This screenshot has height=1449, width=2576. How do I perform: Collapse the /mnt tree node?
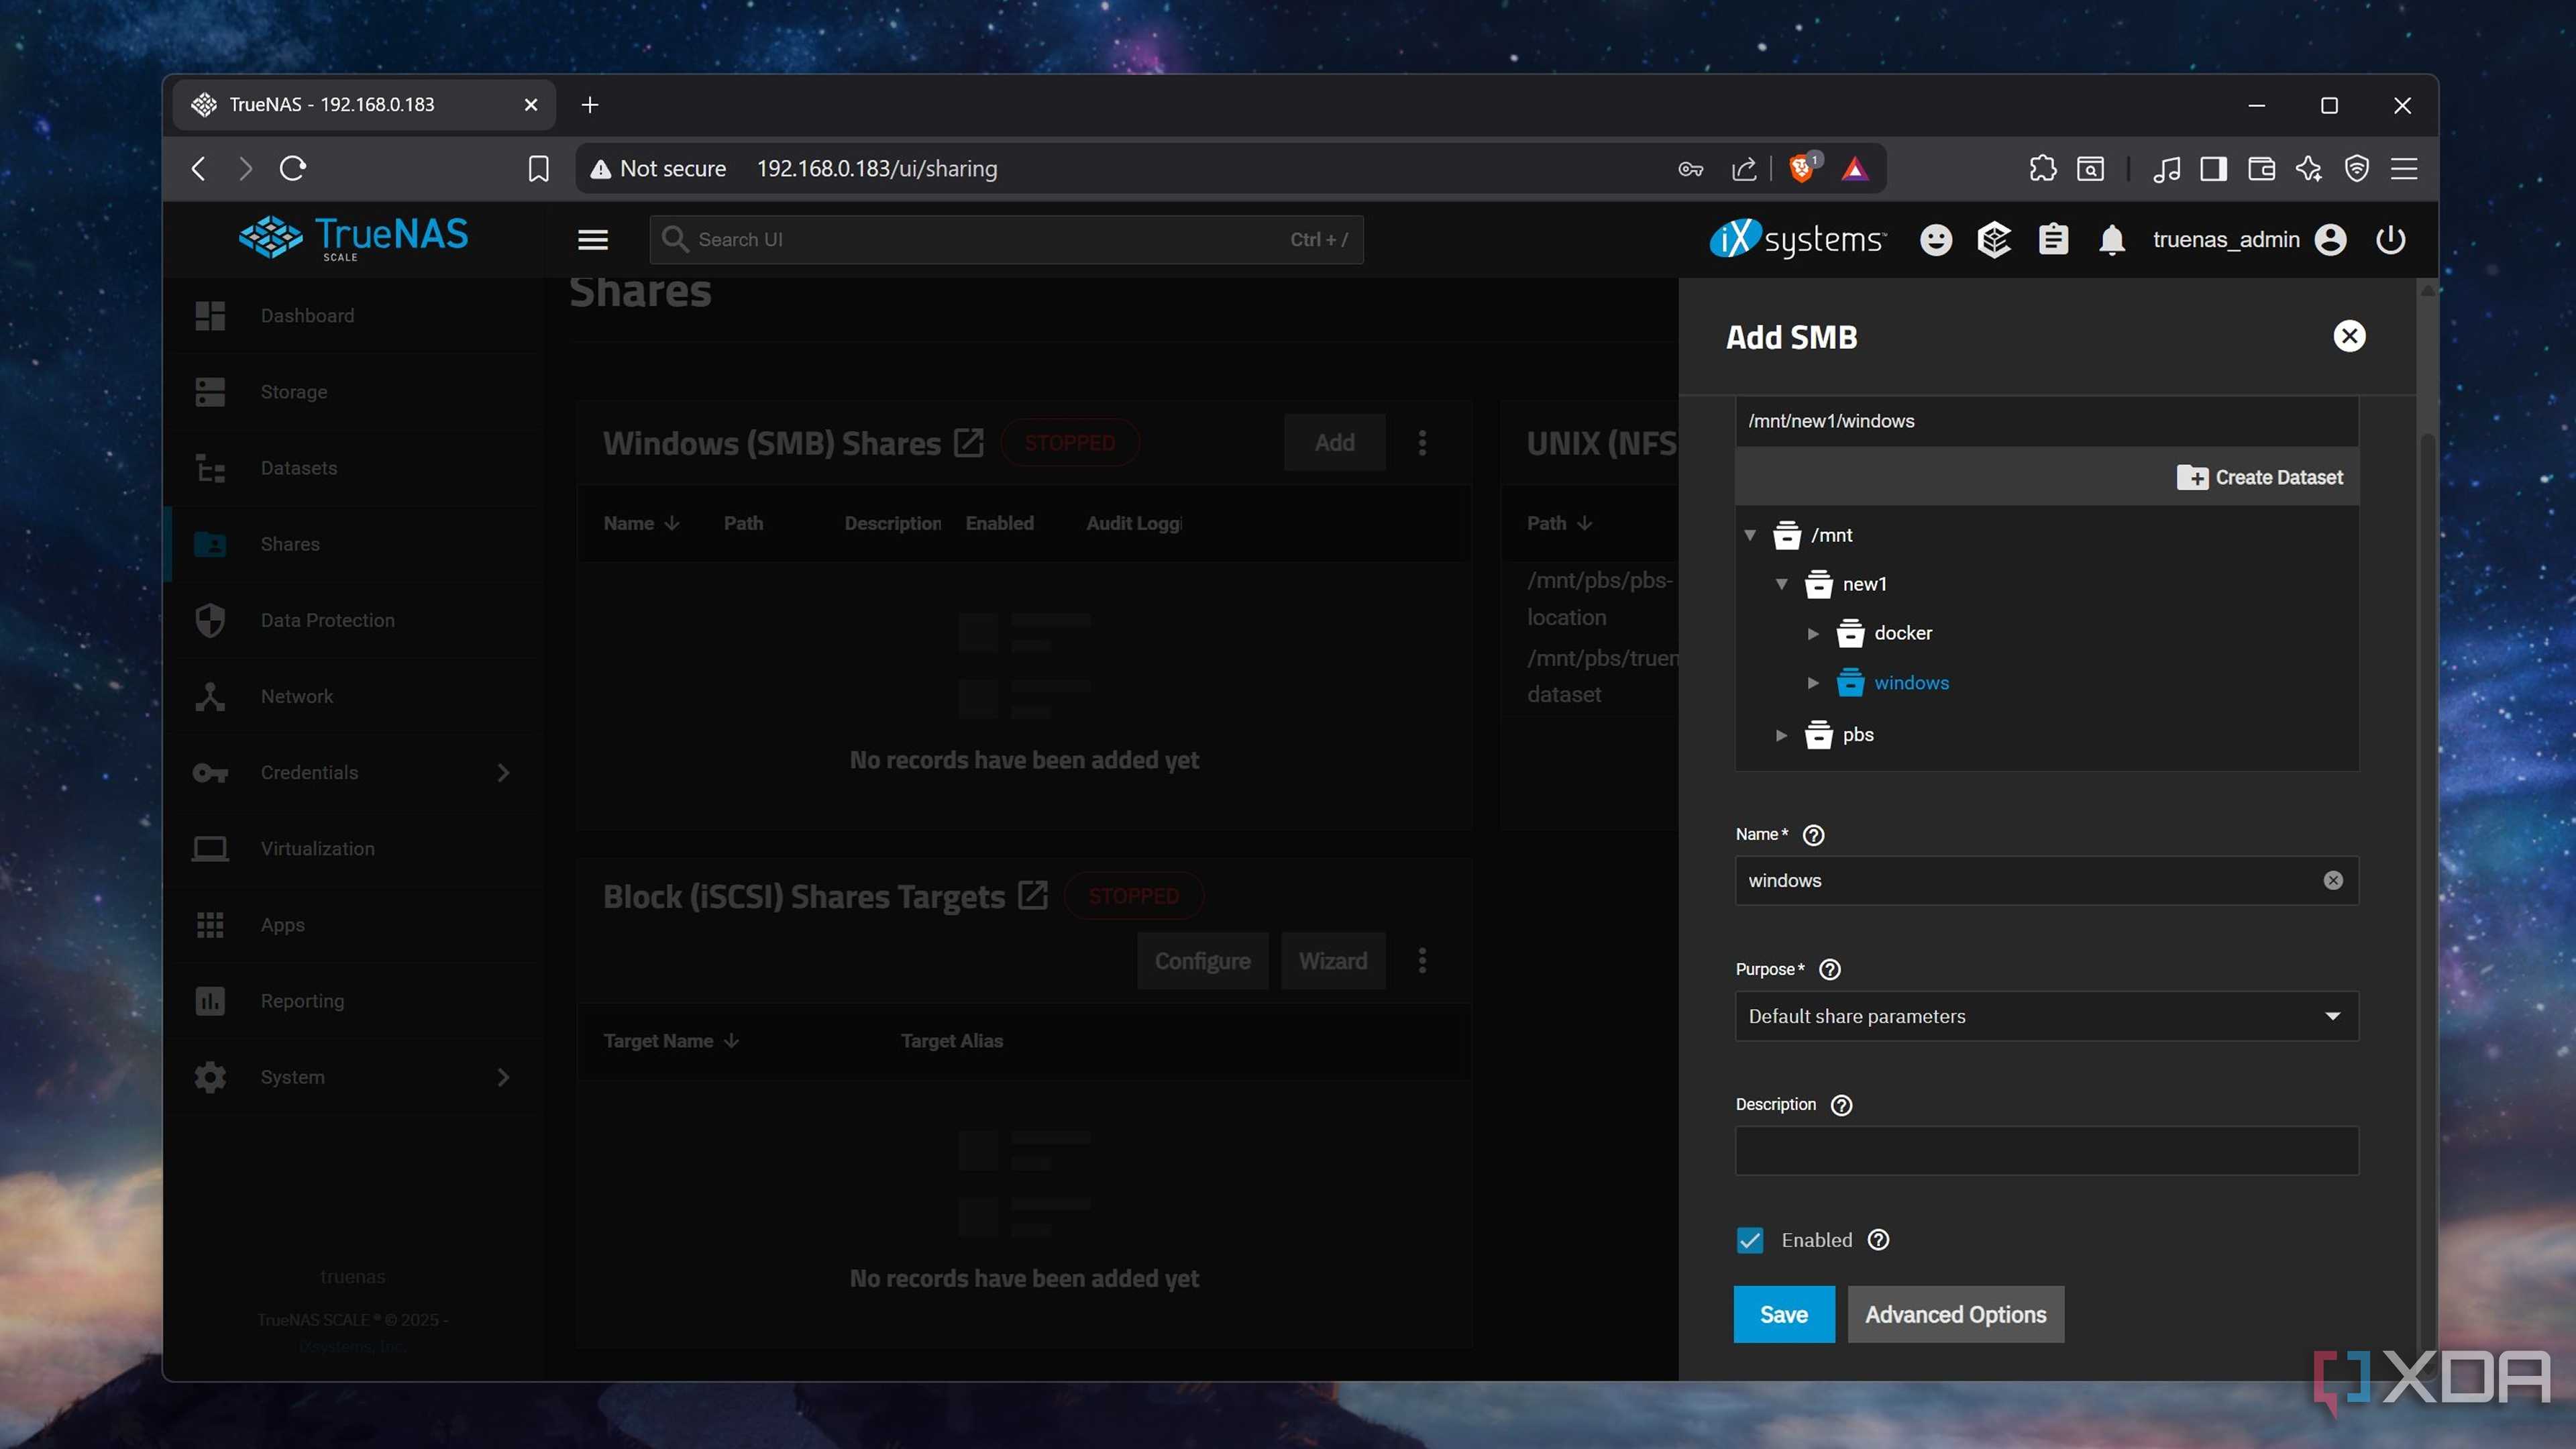click(x=1750, y=535)
